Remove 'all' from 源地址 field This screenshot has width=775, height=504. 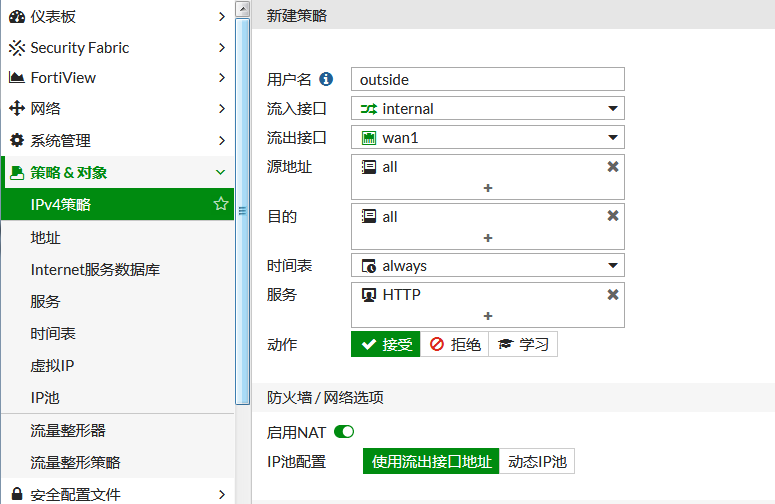coord(613,167)
